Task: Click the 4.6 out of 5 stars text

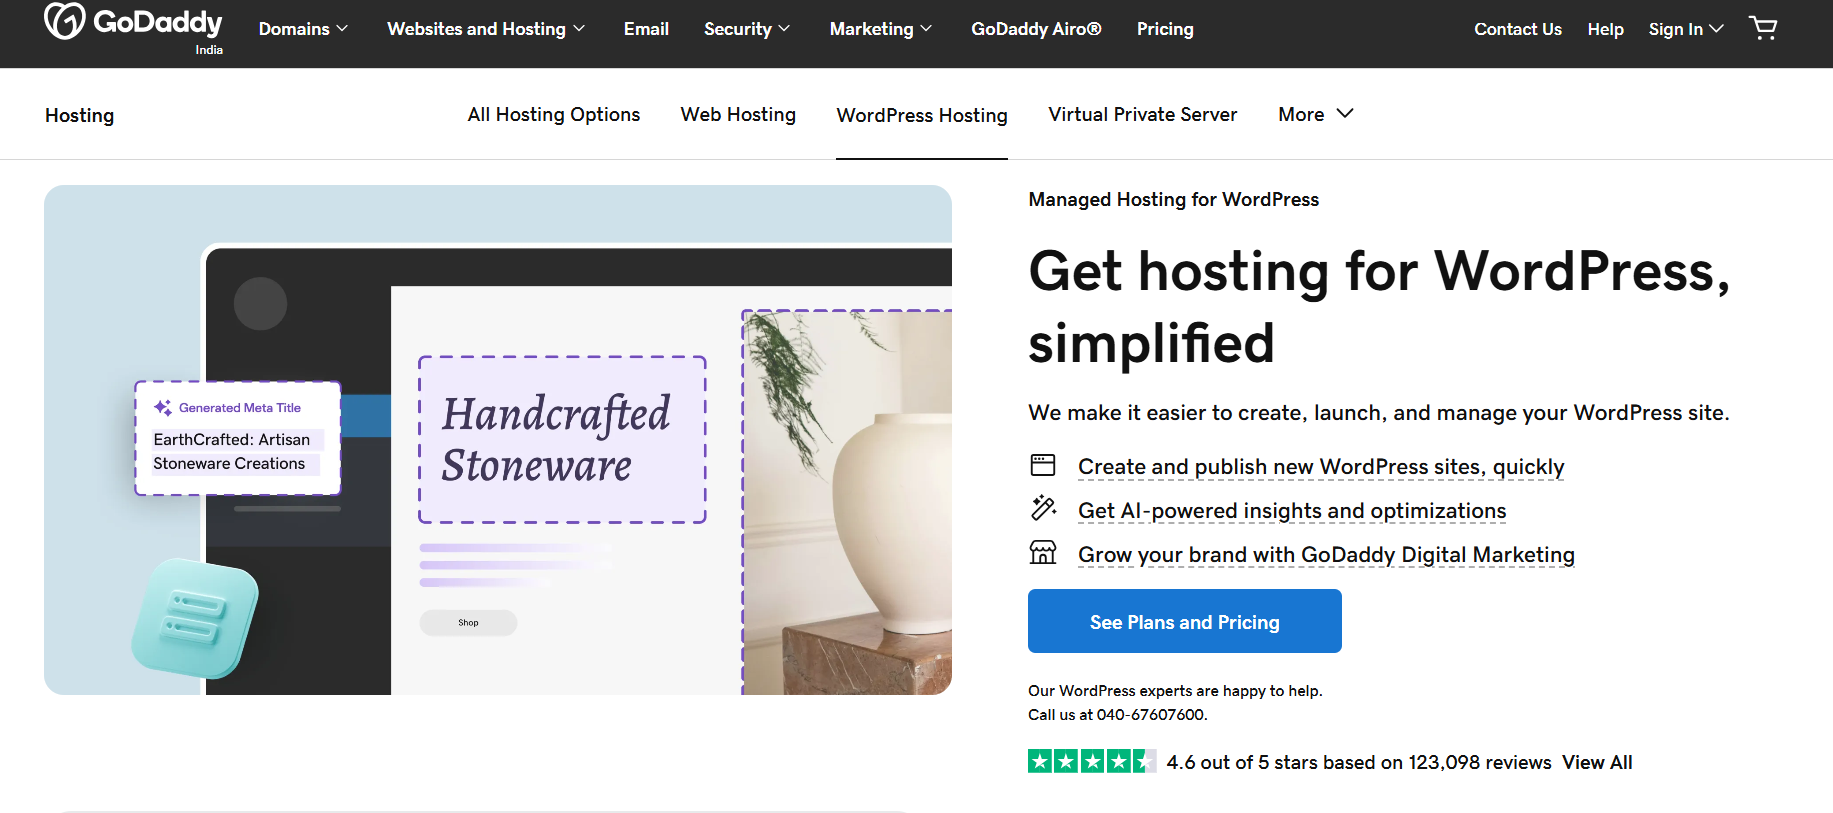Action: (1359, 762)
